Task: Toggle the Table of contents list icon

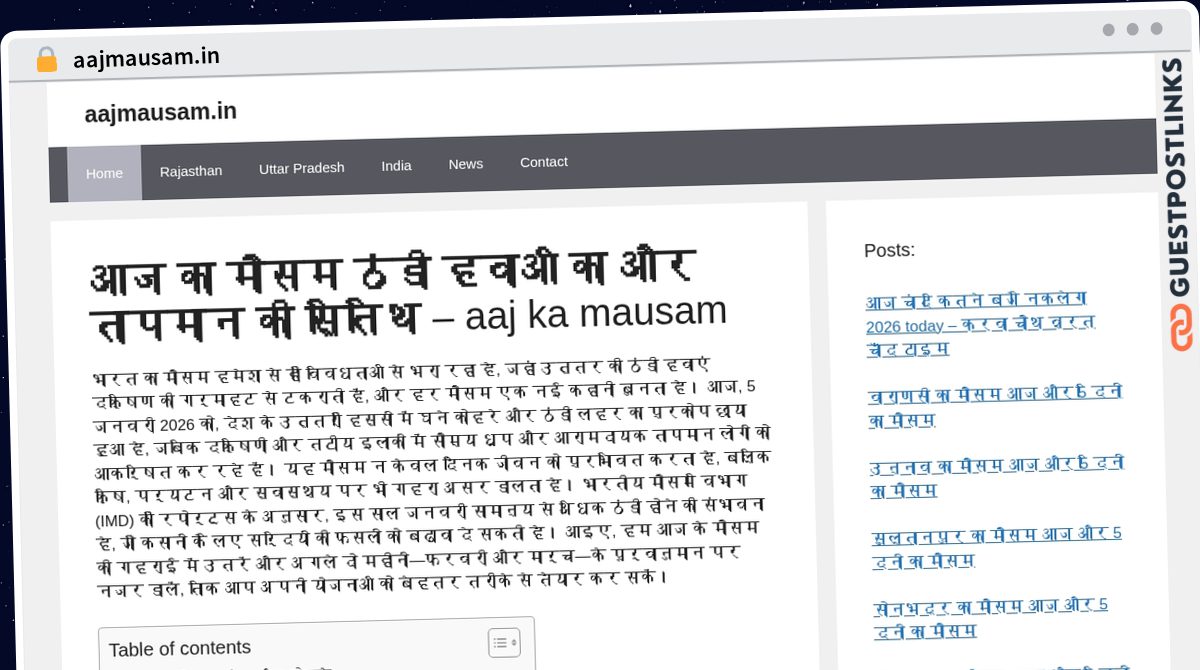Action: point(504,642)
